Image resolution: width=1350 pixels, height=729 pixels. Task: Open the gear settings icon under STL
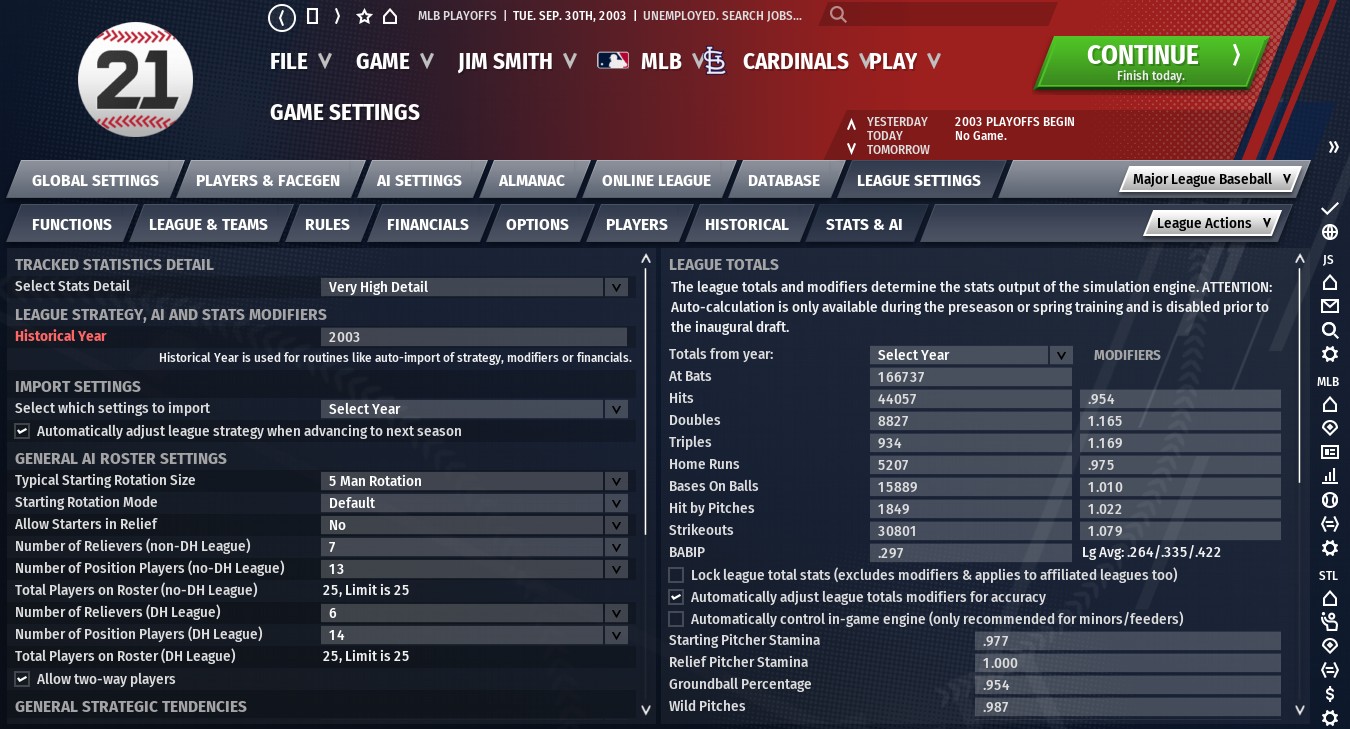tap(1329, 718)
